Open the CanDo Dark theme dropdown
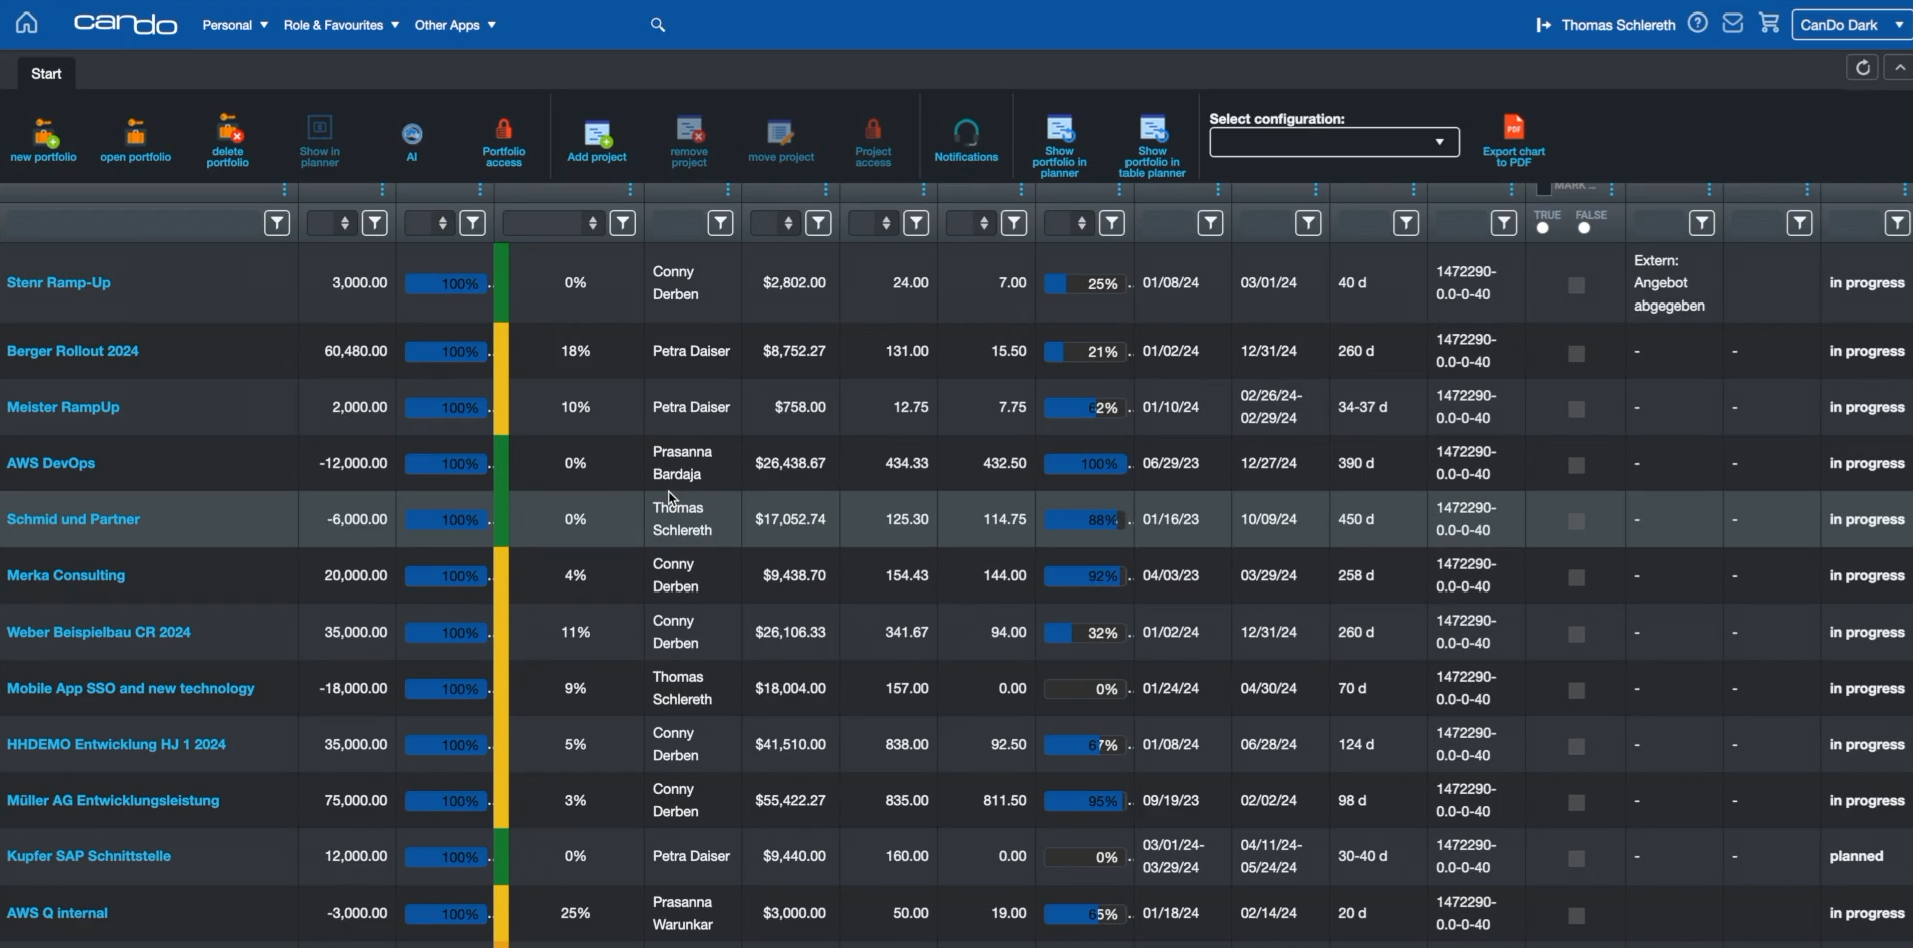Image resolution: width=1913 pixels, height=948 pixels. click(1852, 25)
